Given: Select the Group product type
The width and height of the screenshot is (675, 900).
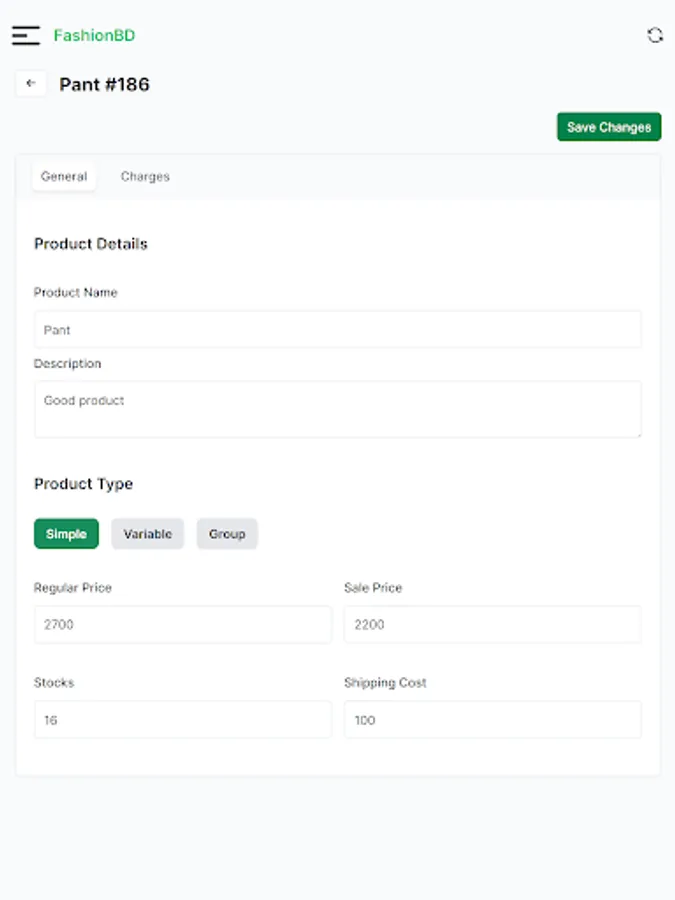Looking at the screenshot, I should pos(227,534).
